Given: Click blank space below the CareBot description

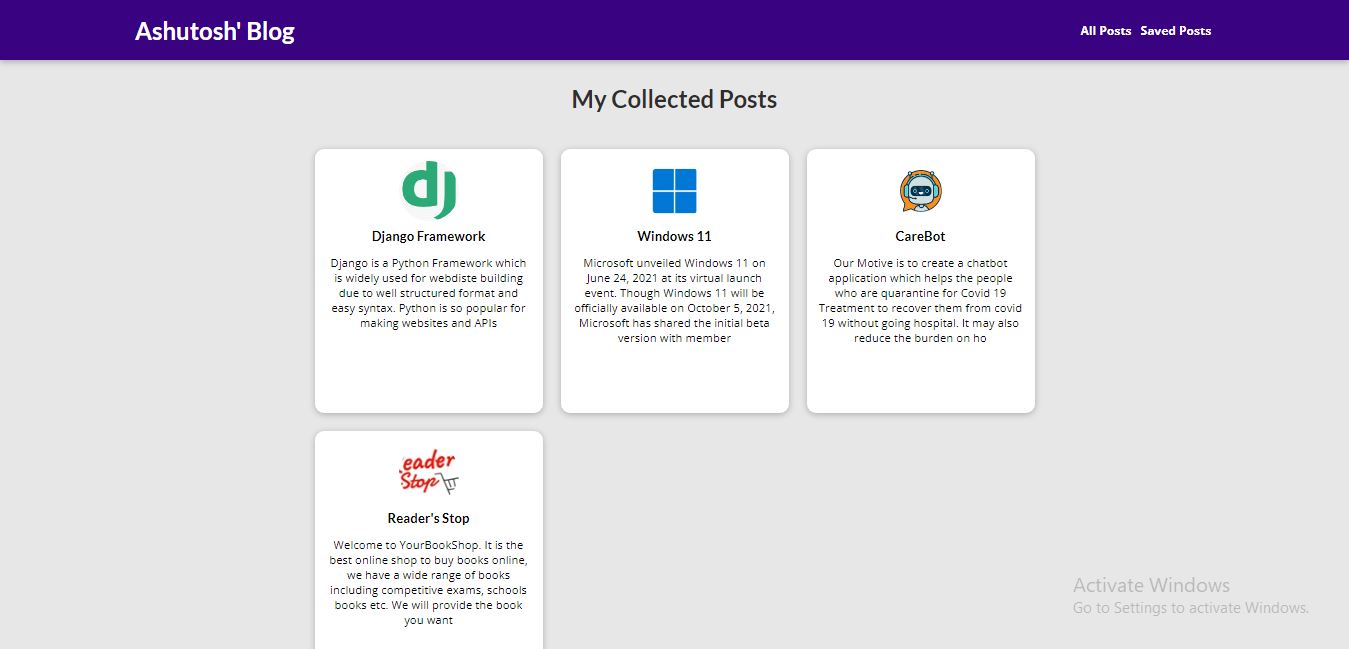Looking at the screenshot, I should click(x=920, y=380).
